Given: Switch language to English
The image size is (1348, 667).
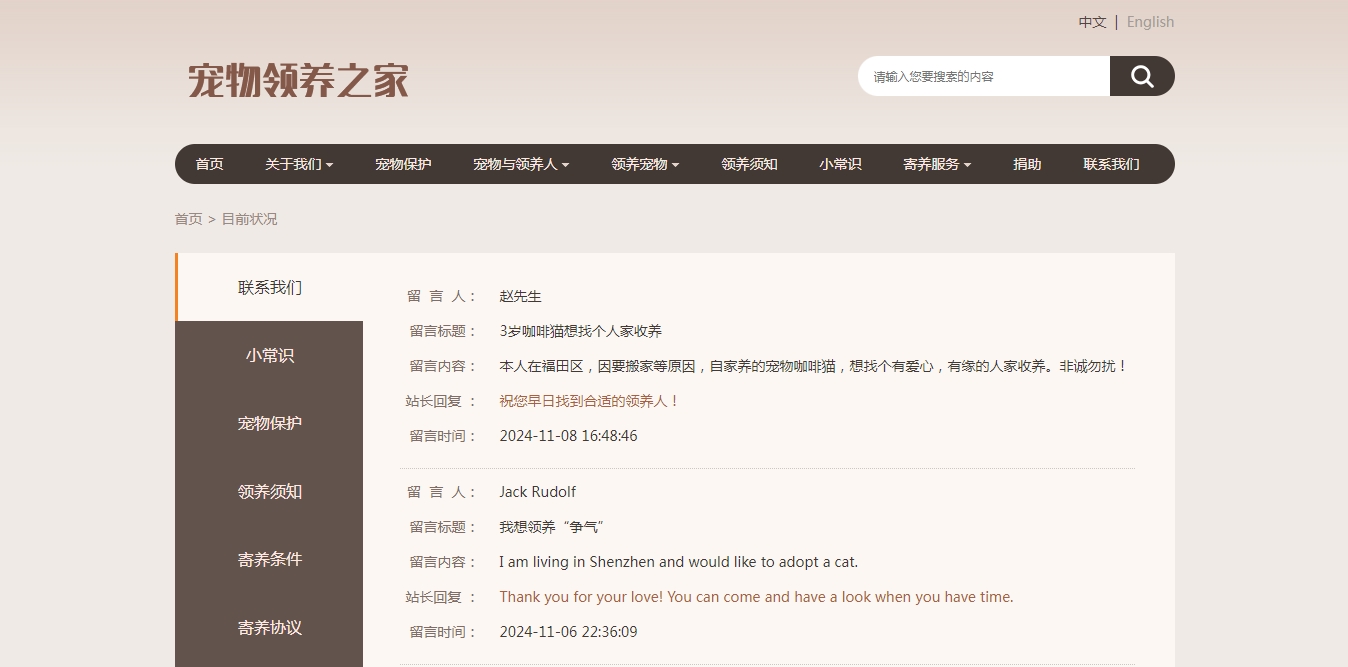Looking at the screenshot, I should pyautogui.click(x=1150, y=22).
